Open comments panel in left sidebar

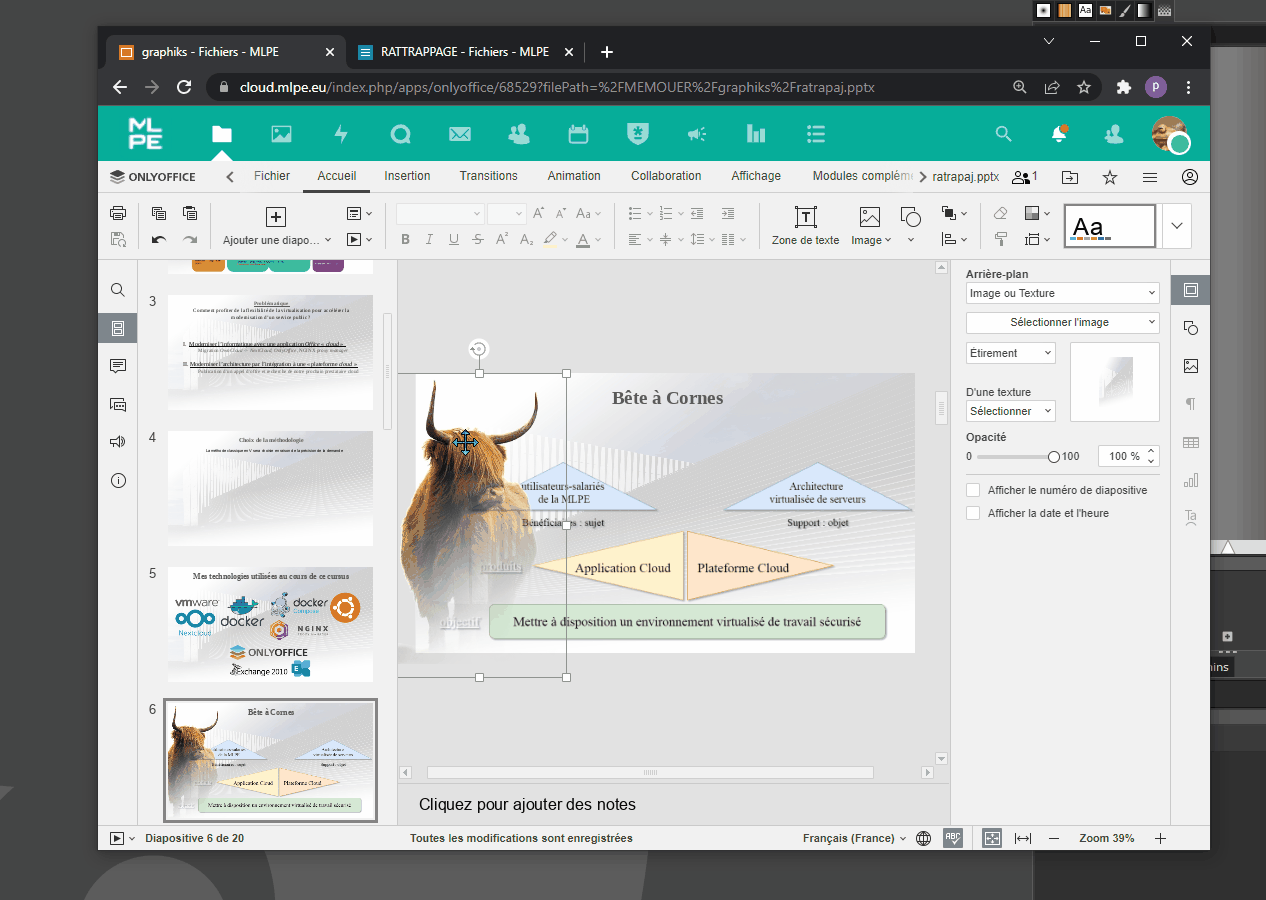(x=118, y=366)
